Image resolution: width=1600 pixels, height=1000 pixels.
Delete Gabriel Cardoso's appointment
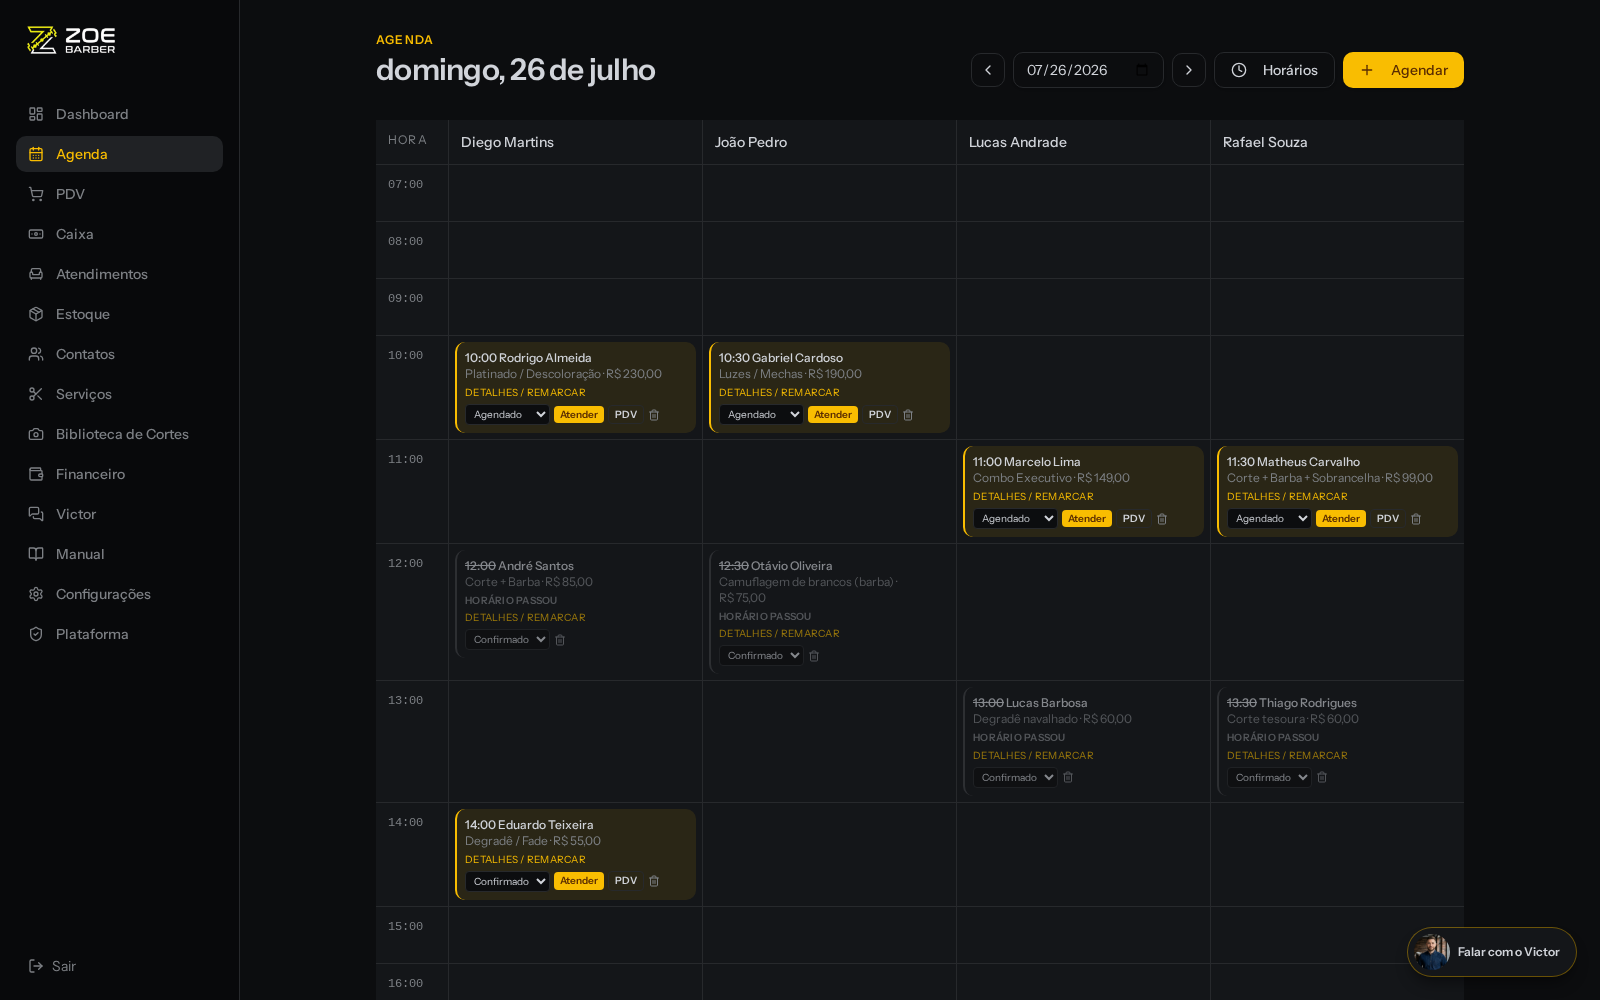[x=908, y=415]
